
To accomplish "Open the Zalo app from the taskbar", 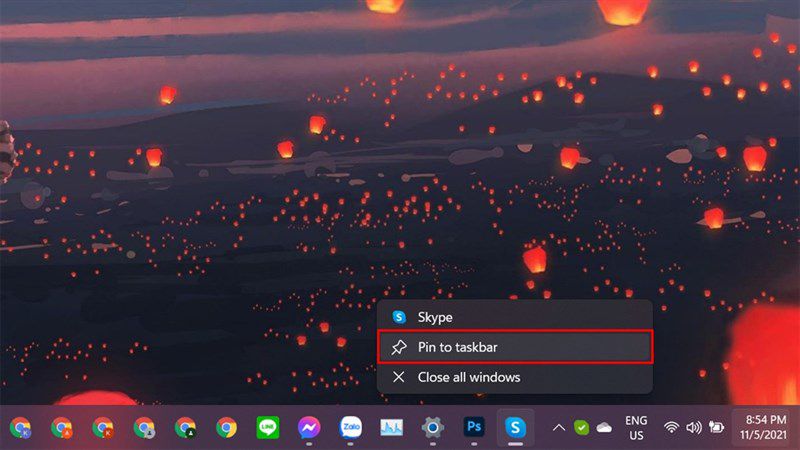I will pyautogui.click(x=351, y=428).
